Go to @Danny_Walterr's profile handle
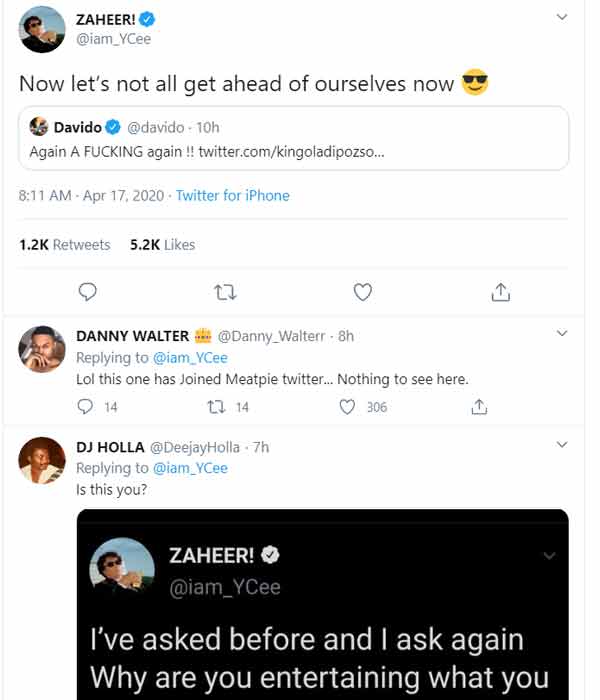Image resolution: width=600 pixels, height=700 pixels. (x=271, y=336)
